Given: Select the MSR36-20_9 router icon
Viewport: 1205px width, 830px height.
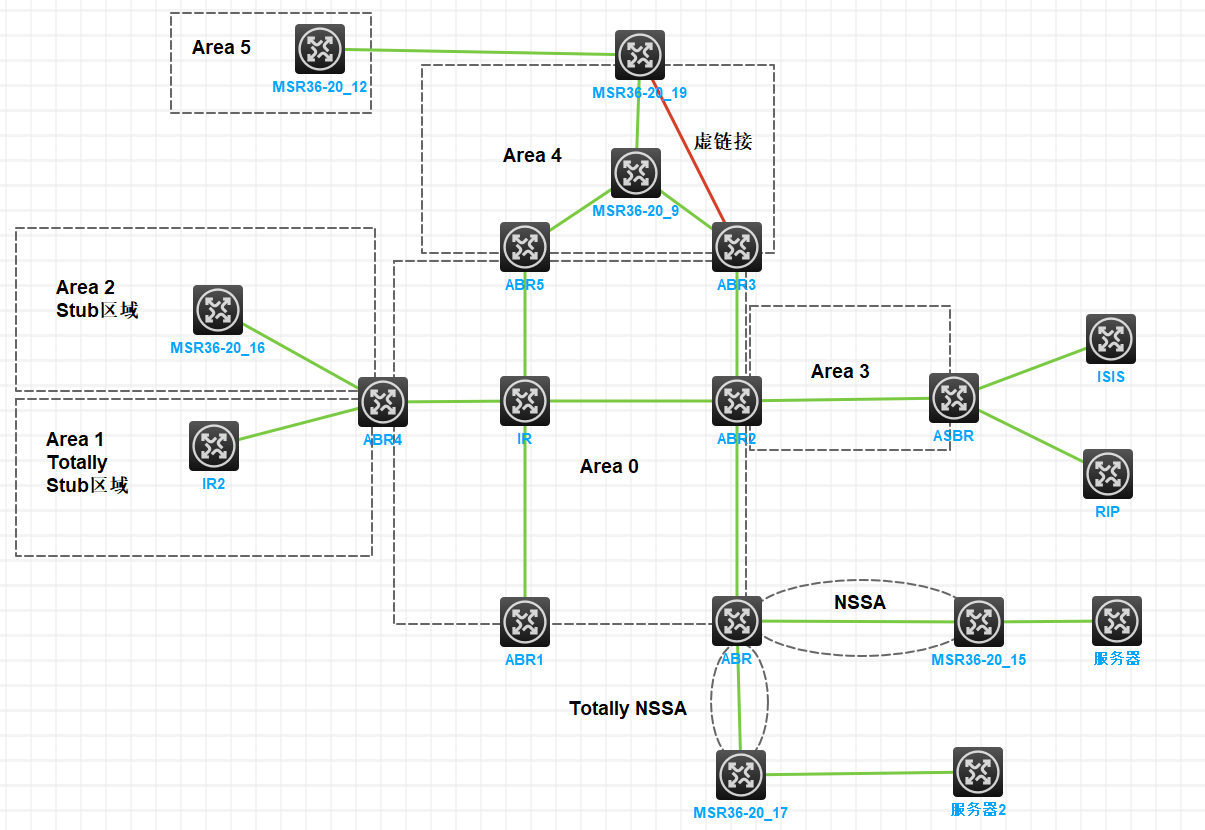Looking at the screenshot, I should click(x=636, y=173).
